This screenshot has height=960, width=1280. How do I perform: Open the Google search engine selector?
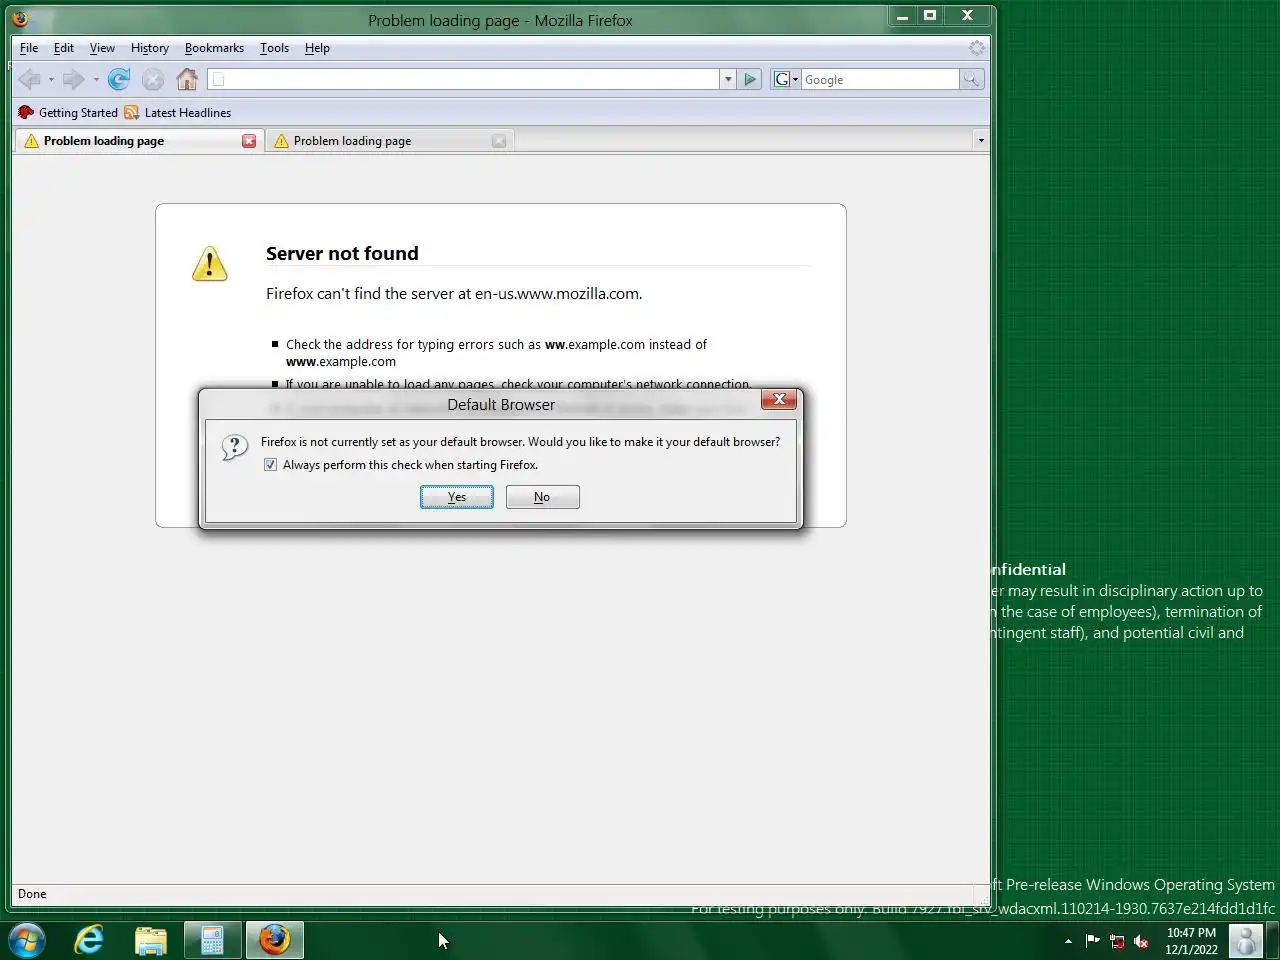(786, 79)
